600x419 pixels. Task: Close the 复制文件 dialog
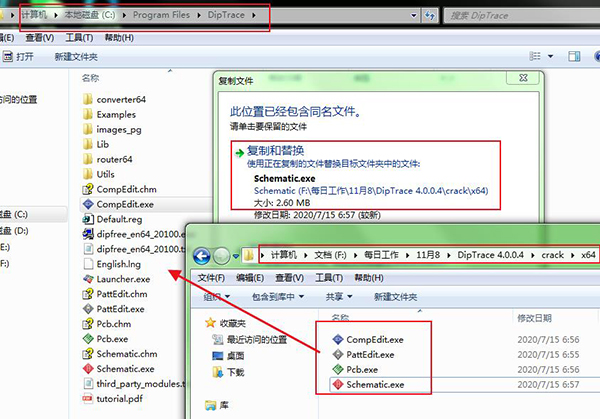[x=523, y=78]
